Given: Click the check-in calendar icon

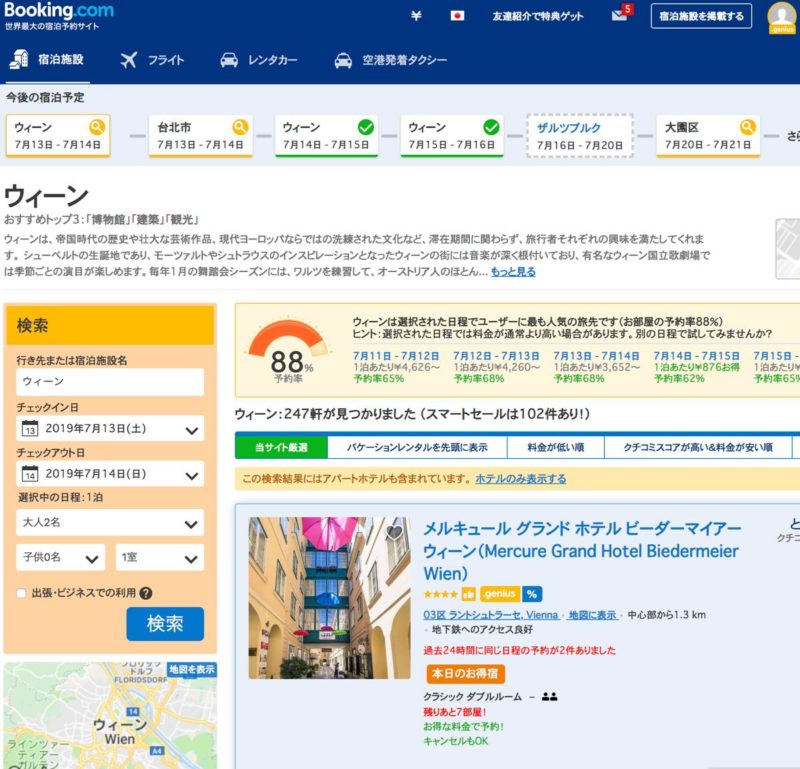Looking at the screenshot, I should pos(30,428).
